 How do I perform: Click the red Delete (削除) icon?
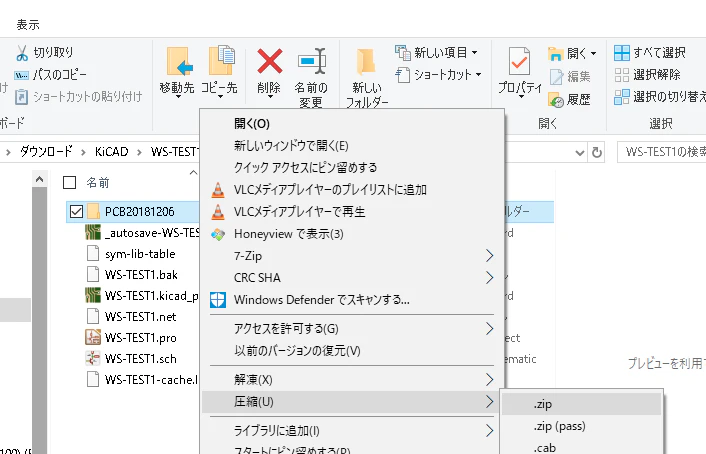[269, 61]
